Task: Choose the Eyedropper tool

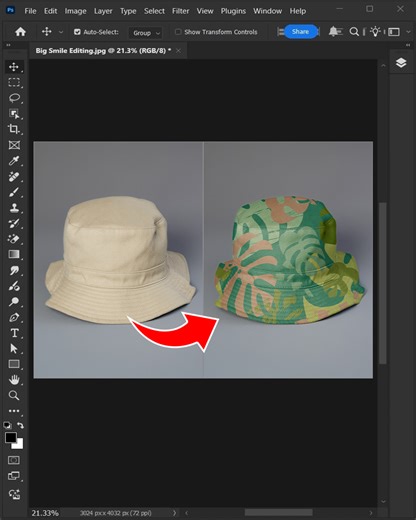Action: 14,161
